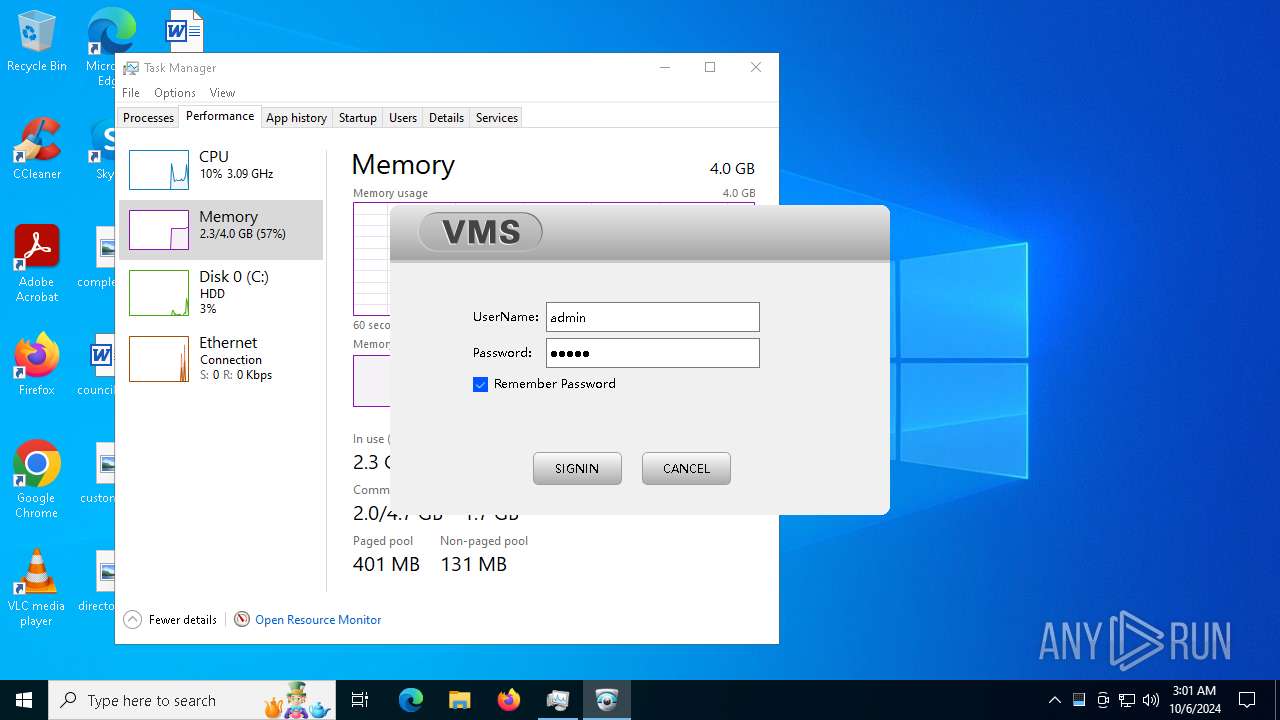
Task: Open File Explorer from the taskbar
Action: coord(459,700)
